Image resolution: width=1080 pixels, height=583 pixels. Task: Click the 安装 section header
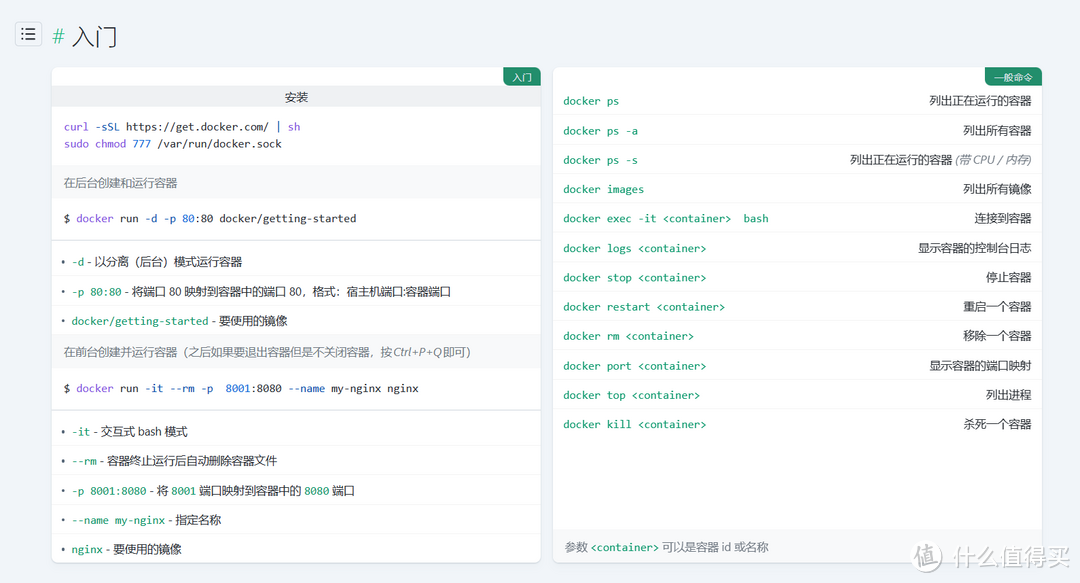pos(296,97)
